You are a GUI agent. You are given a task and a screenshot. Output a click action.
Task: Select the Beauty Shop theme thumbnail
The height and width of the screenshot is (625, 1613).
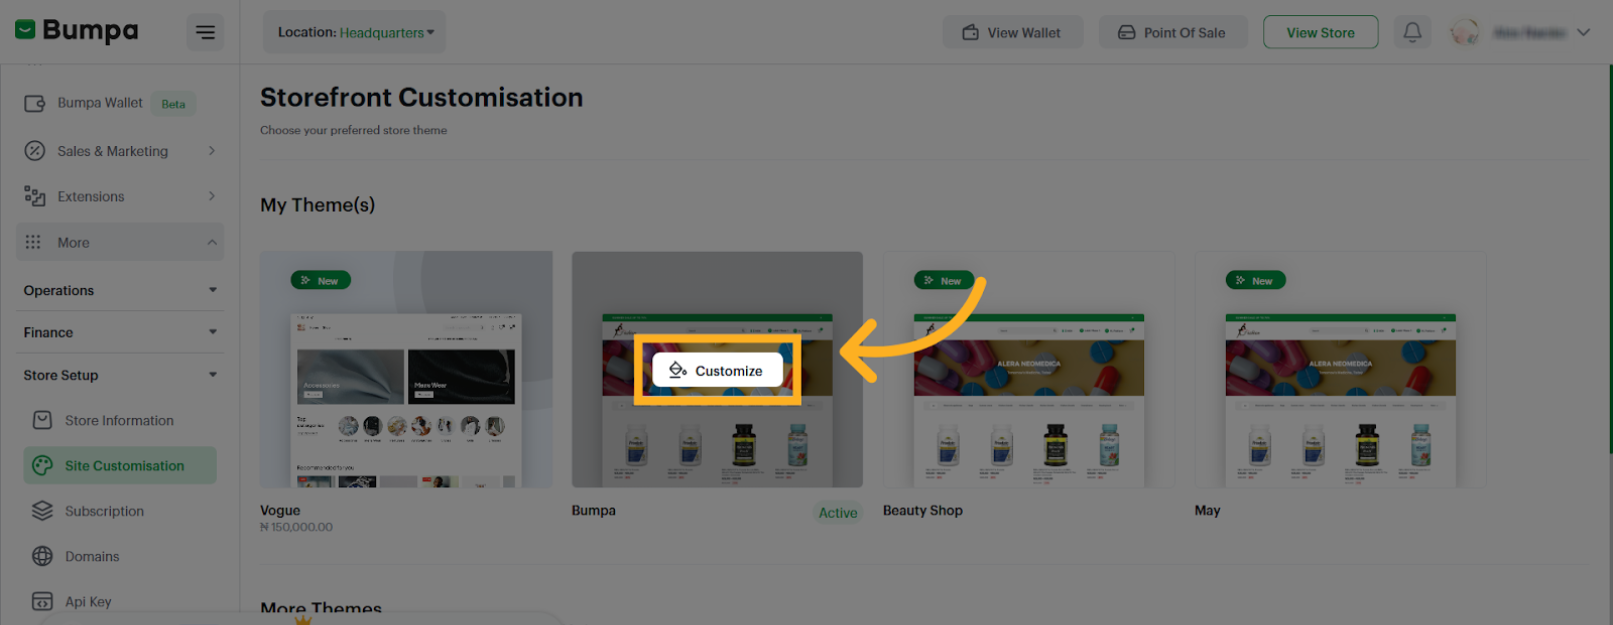coord(1029,369)
